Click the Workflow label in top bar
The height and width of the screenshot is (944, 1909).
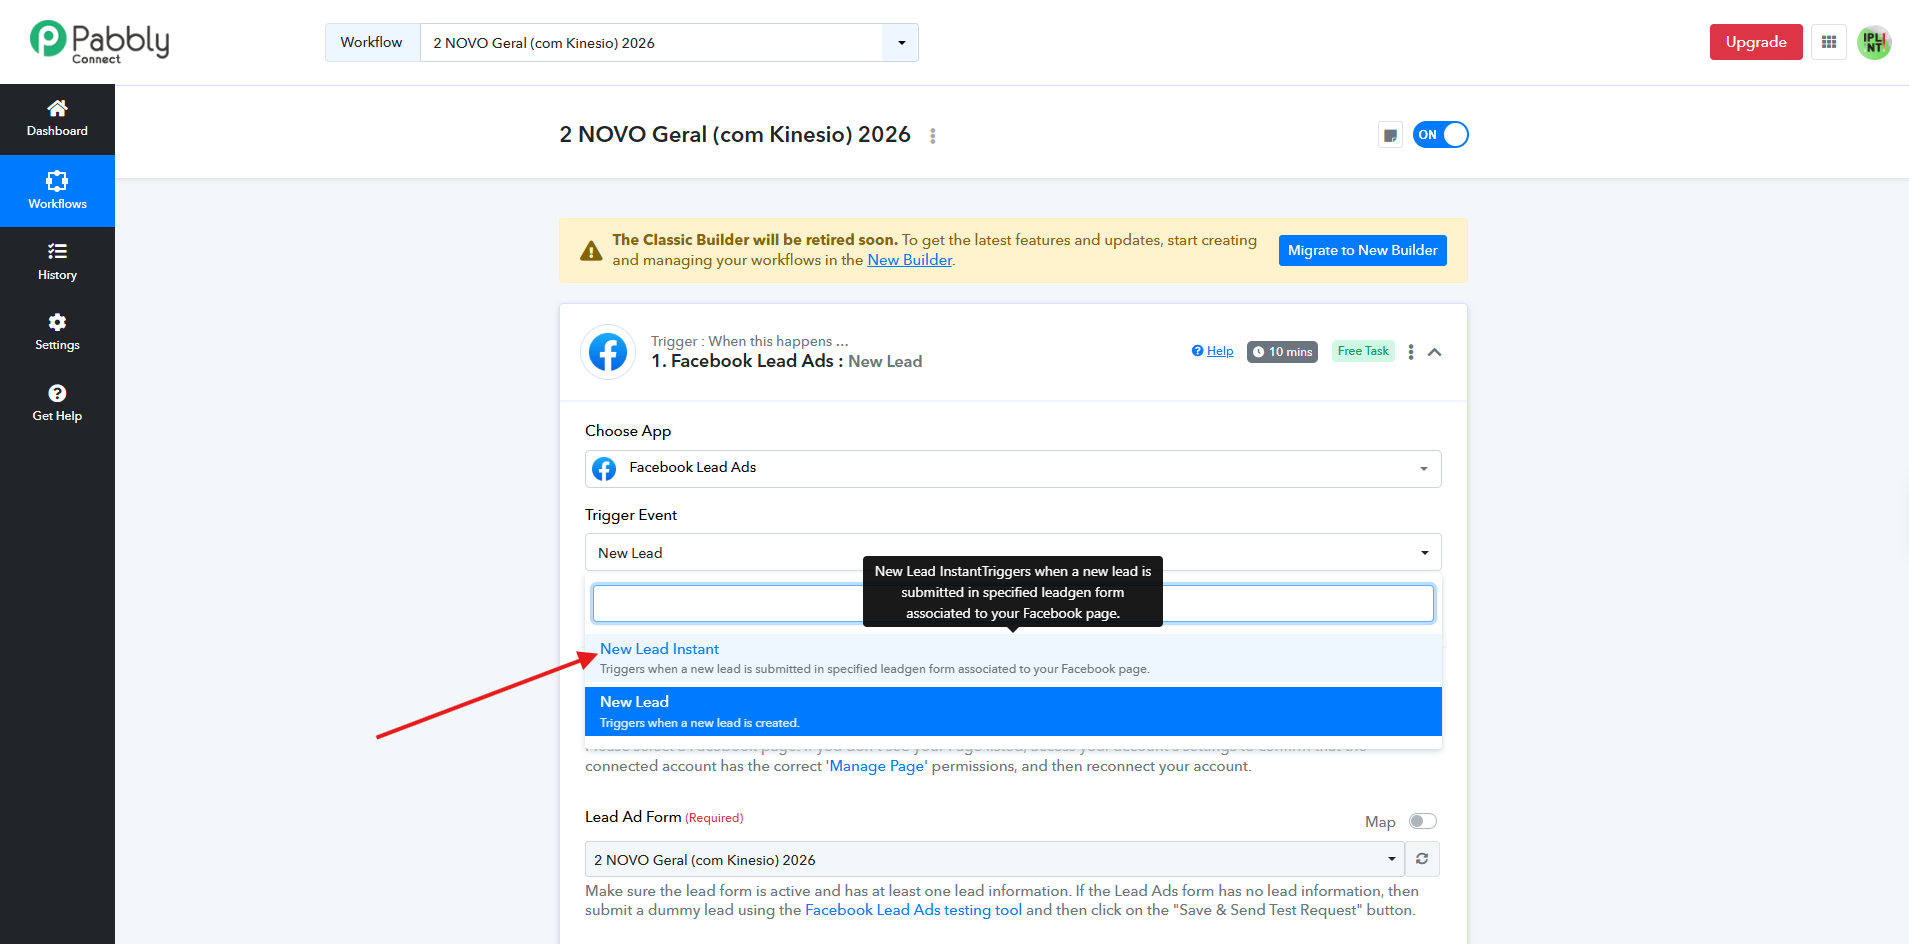click(371, 43)
